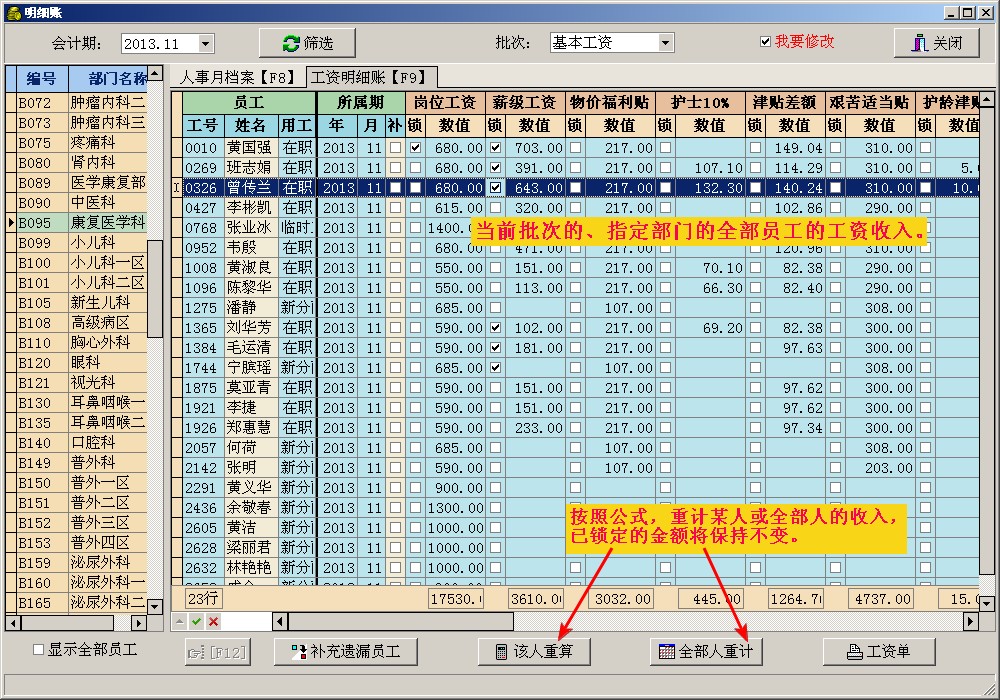Expand the 批次 combo box
Image resolution: width=1000 pixels, height=700 pixels.
pyautogui.click(x=665, y=43)
